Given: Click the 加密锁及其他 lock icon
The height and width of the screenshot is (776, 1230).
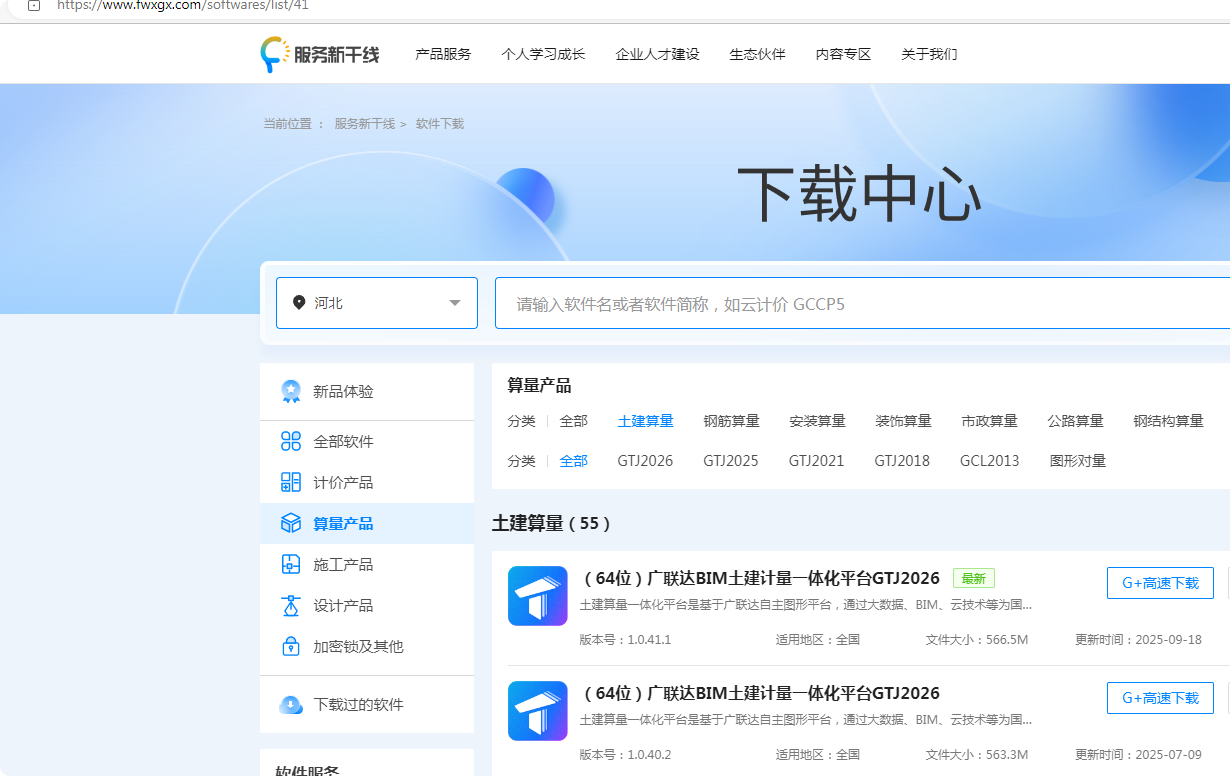Looking at the screenshot, I should [291, 646].
